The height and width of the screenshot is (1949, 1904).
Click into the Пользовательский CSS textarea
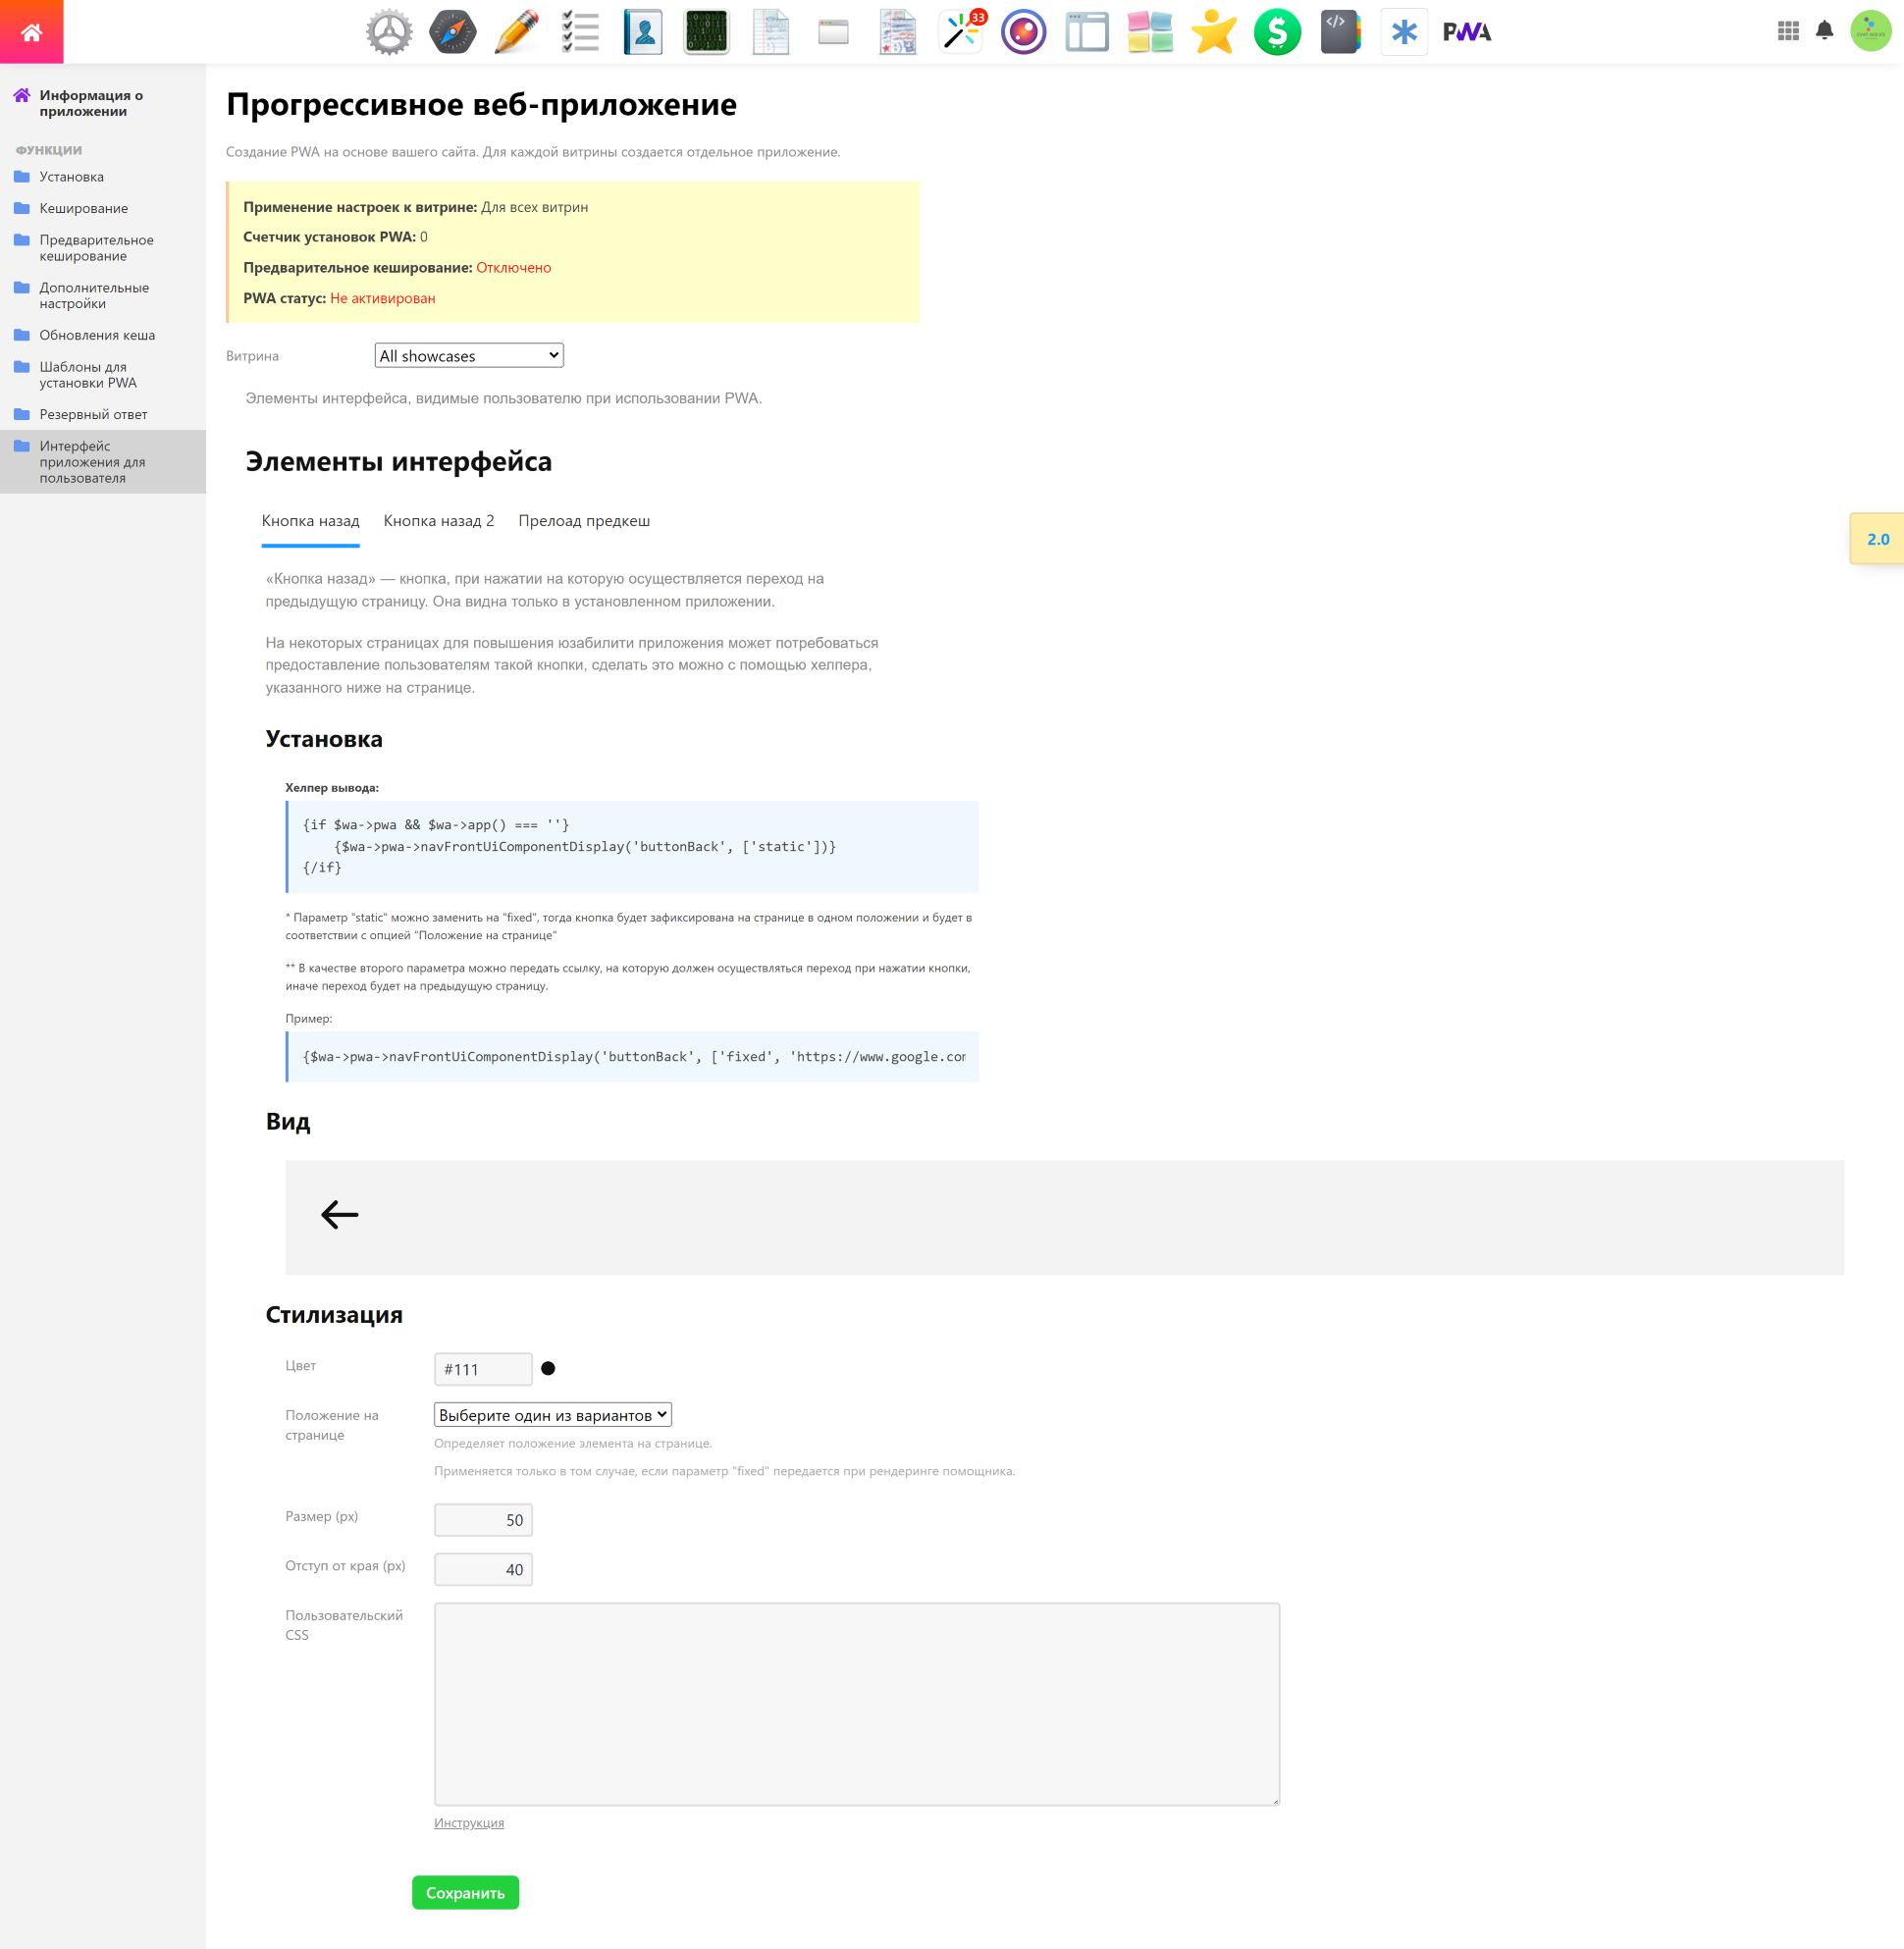857,1704
